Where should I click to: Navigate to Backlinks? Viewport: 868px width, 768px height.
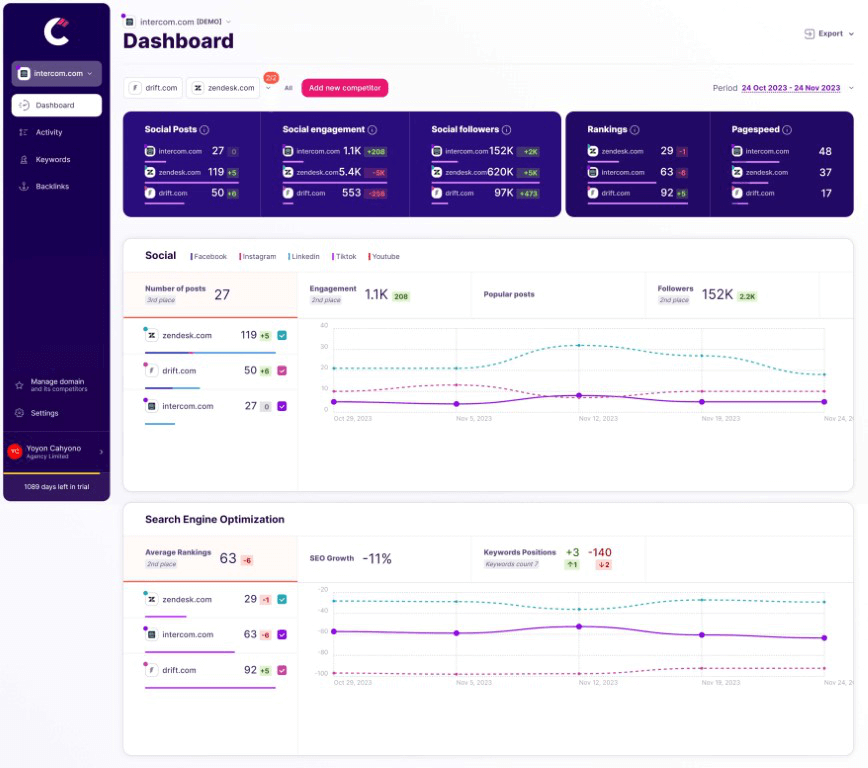(x=52, y=187)
